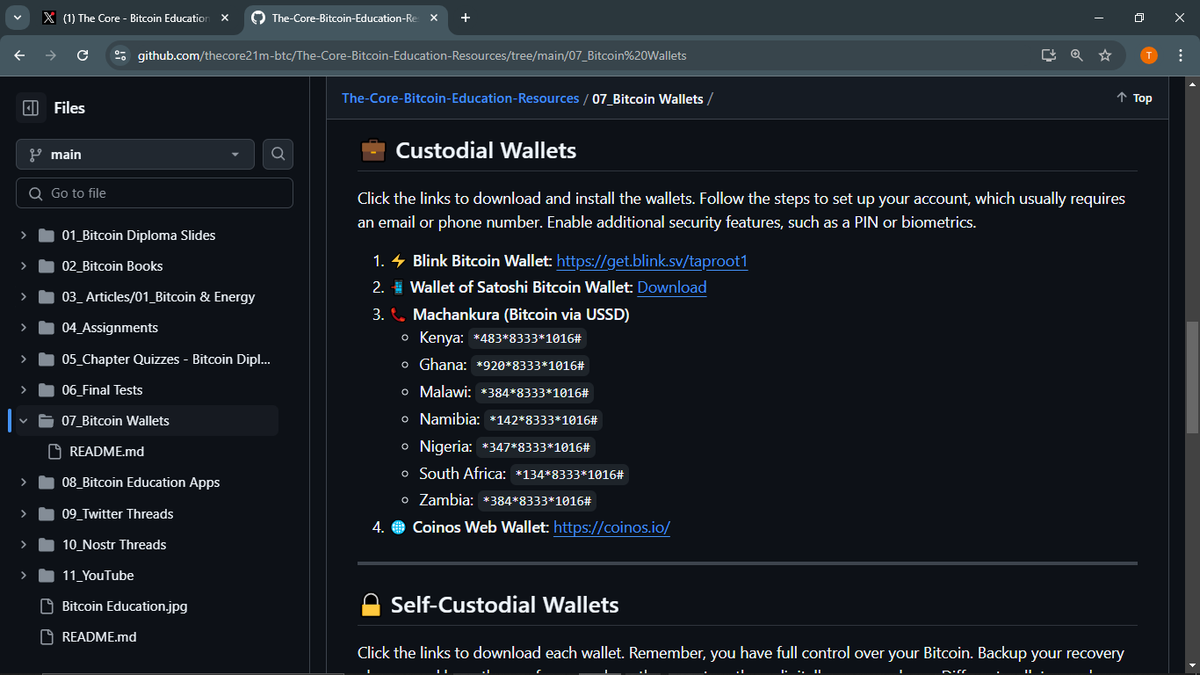
Task: Open the main branch selector dropdown
Action: 137,154
